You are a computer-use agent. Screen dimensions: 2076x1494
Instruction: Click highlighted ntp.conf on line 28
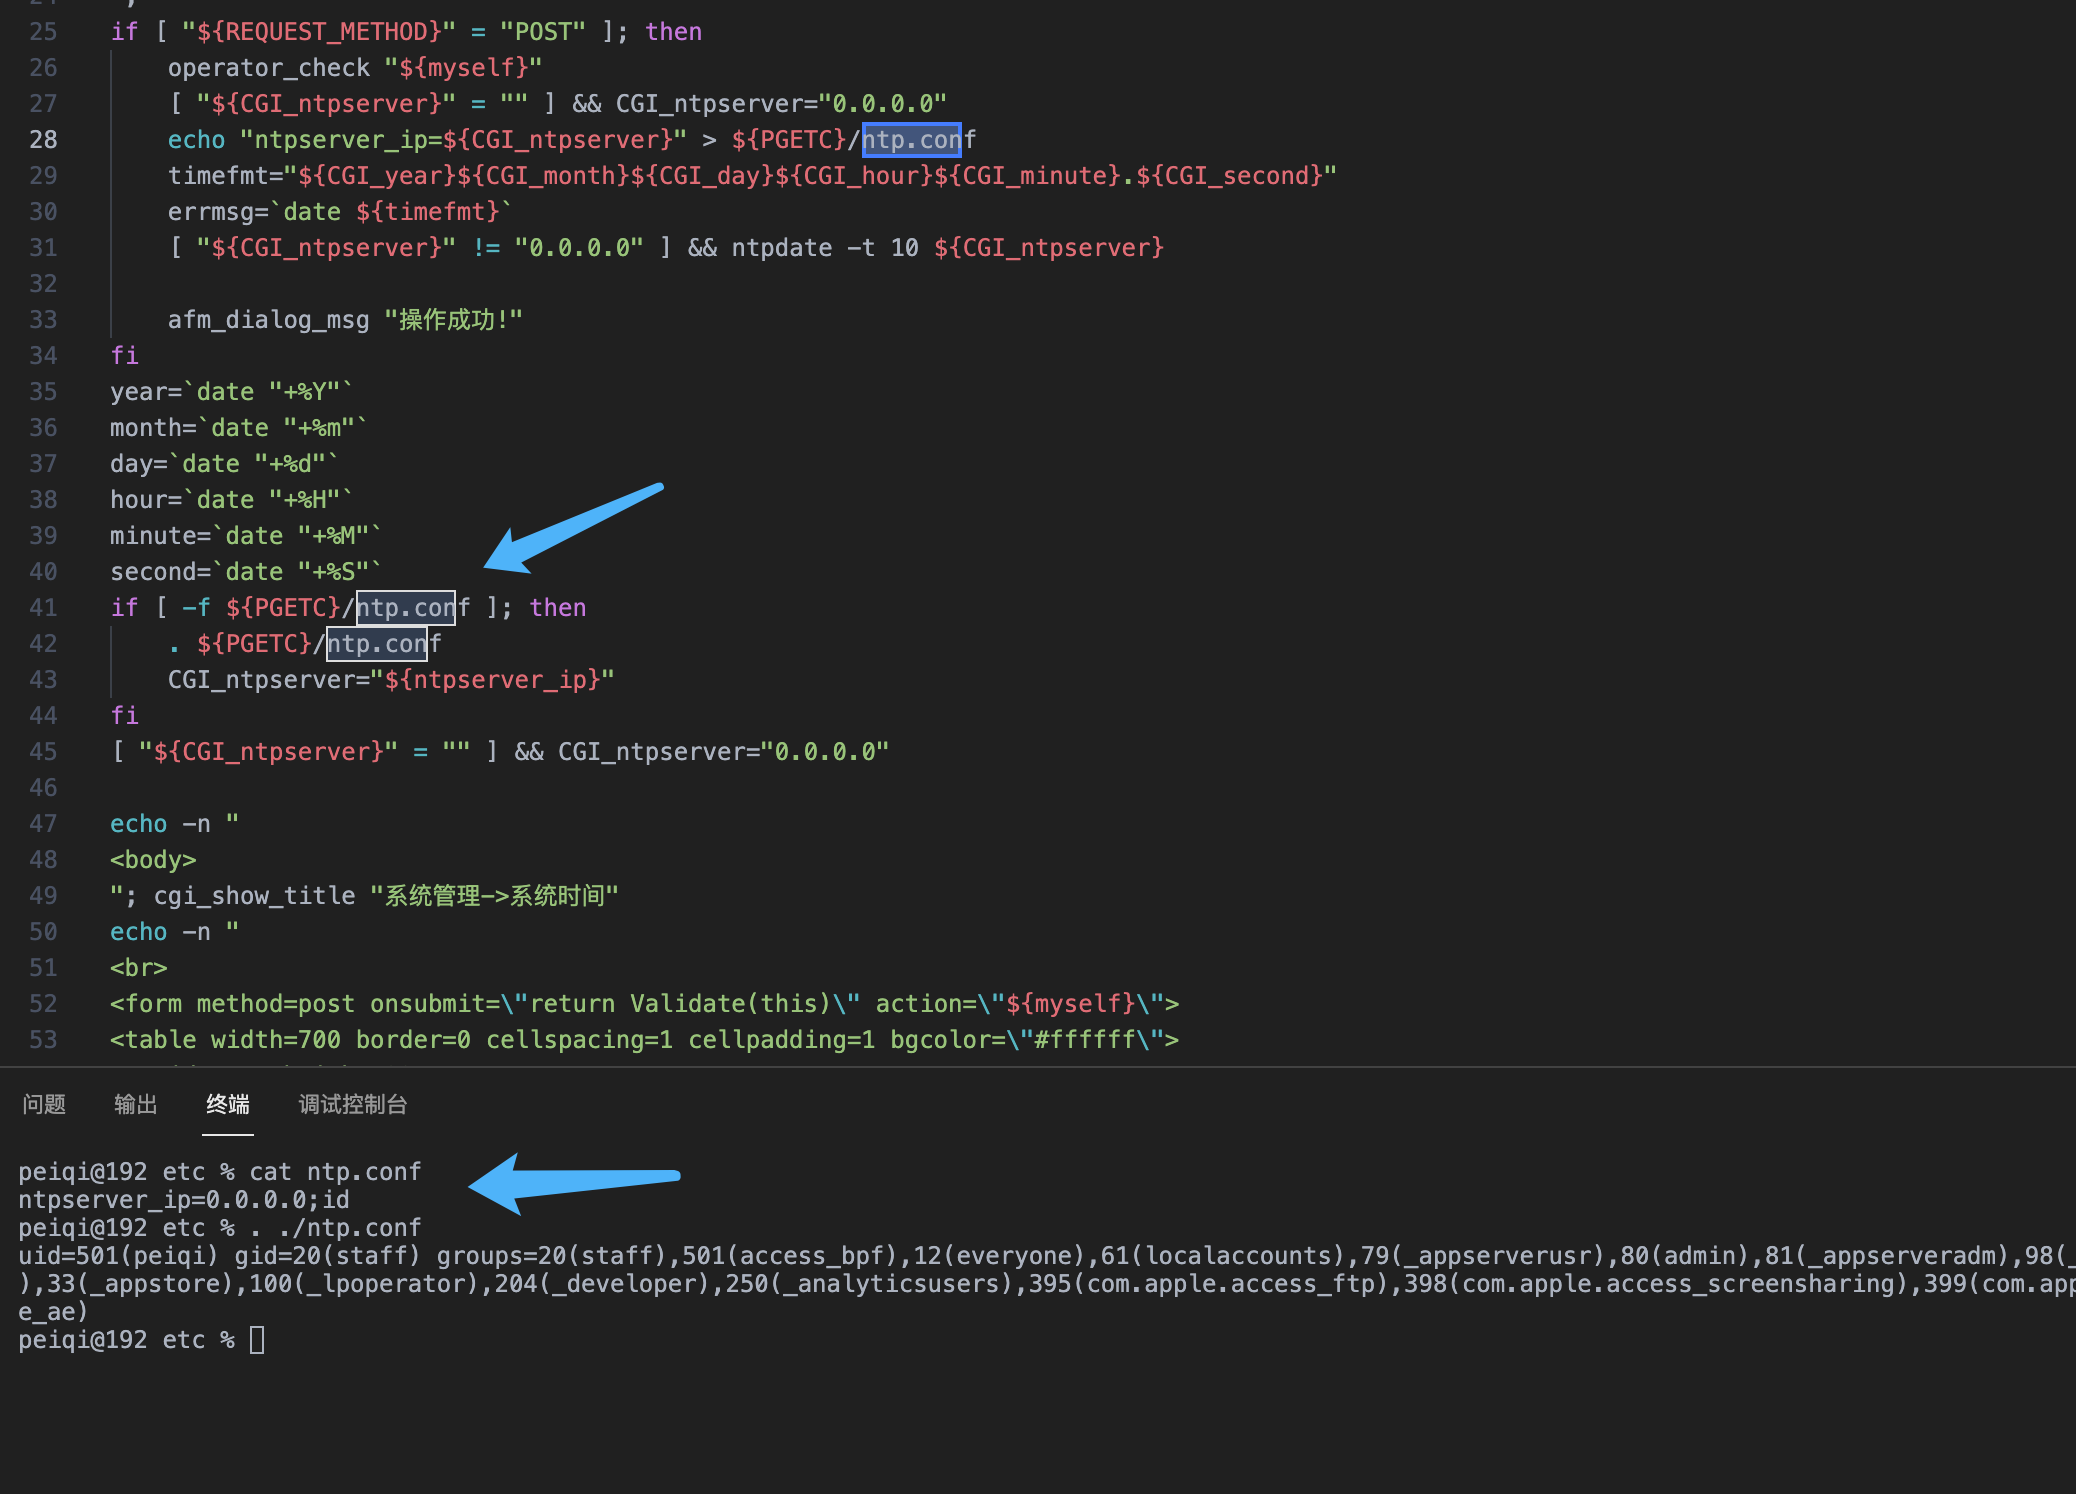(911, 140)
